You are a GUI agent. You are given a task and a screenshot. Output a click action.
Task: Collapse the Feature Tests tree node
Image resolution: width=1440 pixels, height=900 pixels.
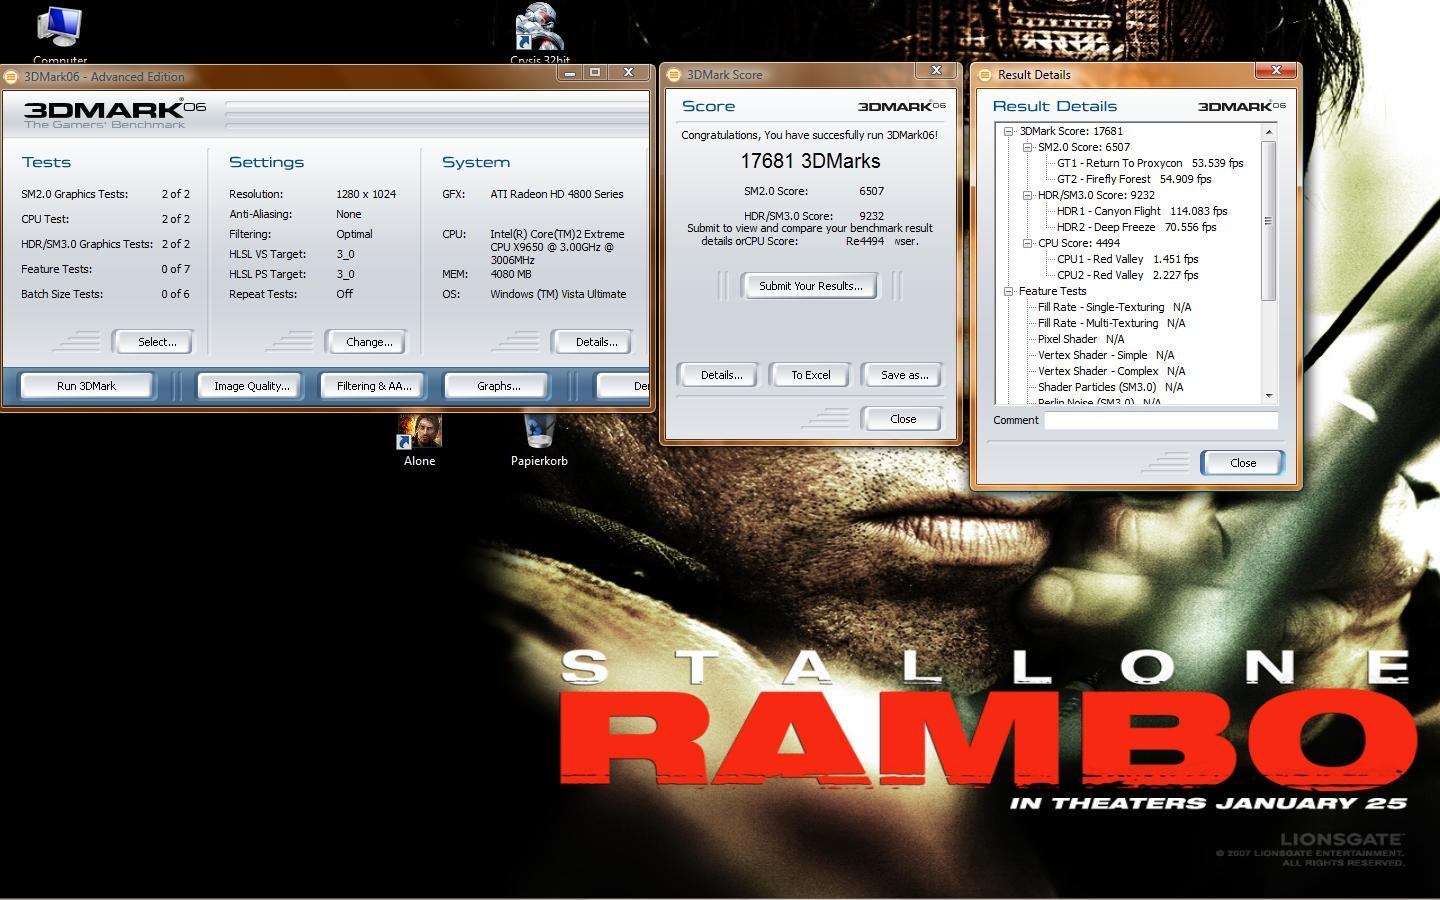click(1008, 291)
